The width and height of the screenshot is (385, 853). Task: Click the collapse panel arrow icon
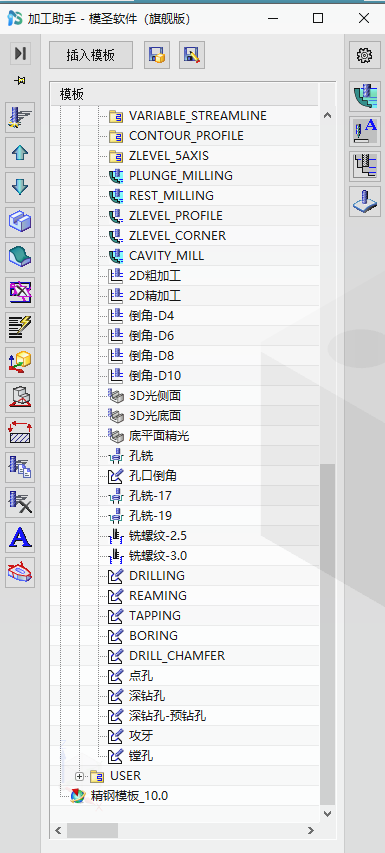pos(20,53)
